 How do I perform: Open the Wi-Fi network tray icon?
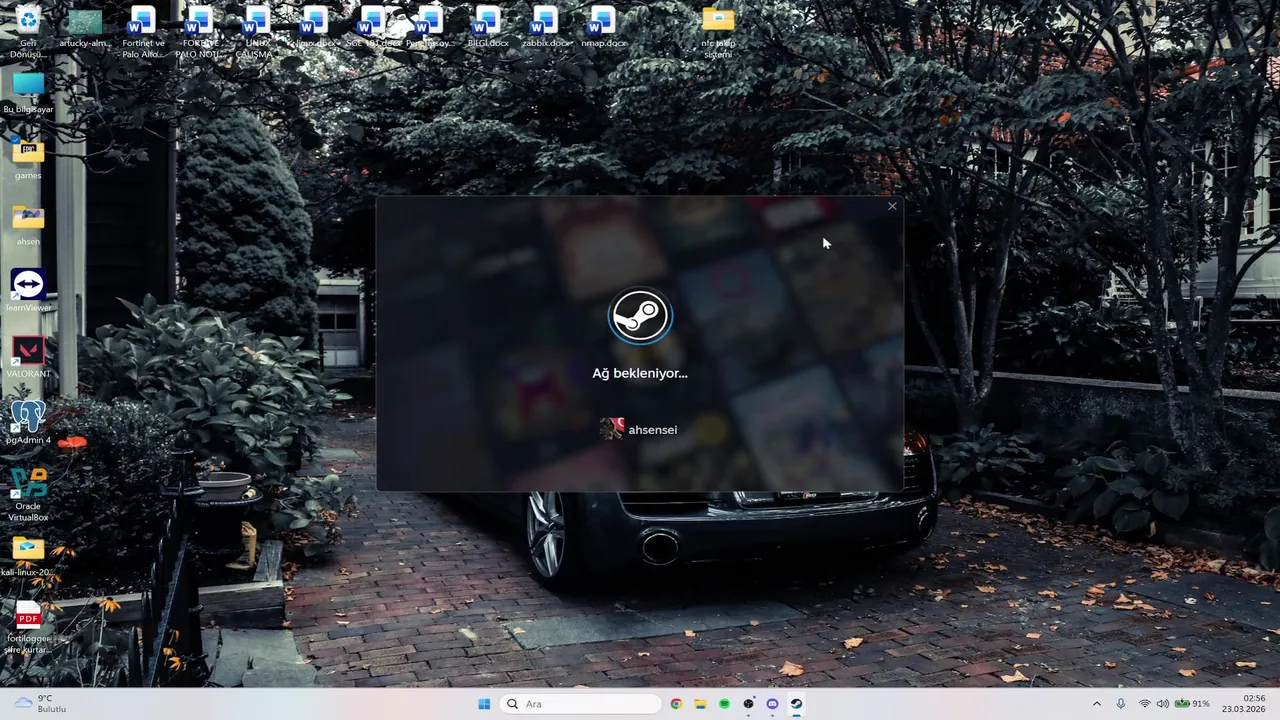(1145, 704)
